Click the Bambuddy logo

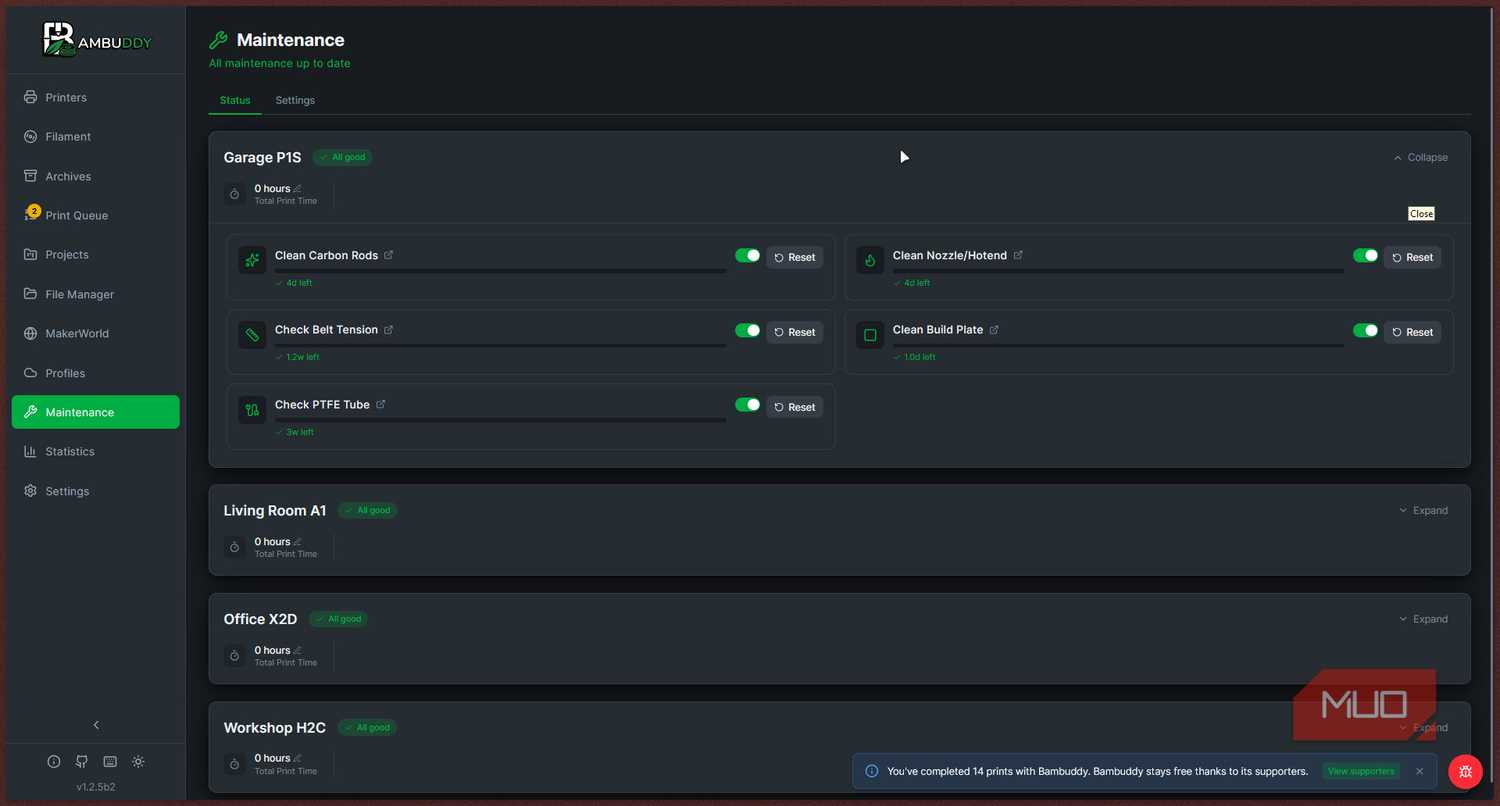97,40
